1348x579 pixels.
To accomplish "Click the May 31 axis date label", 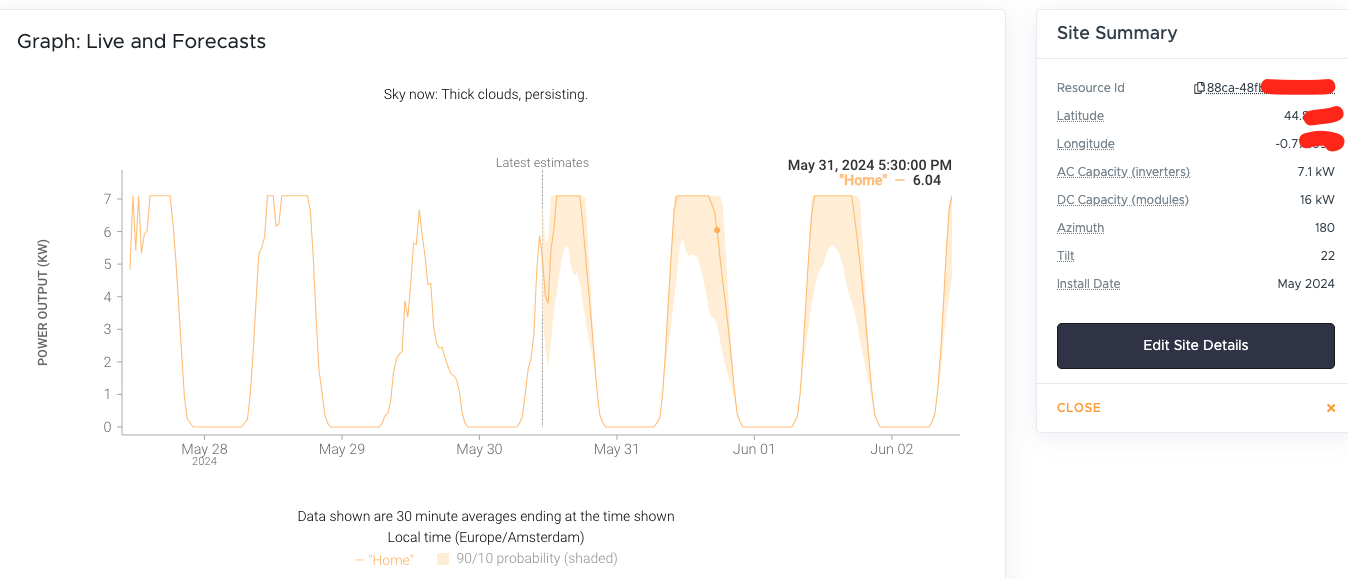I will coord(616,450).
